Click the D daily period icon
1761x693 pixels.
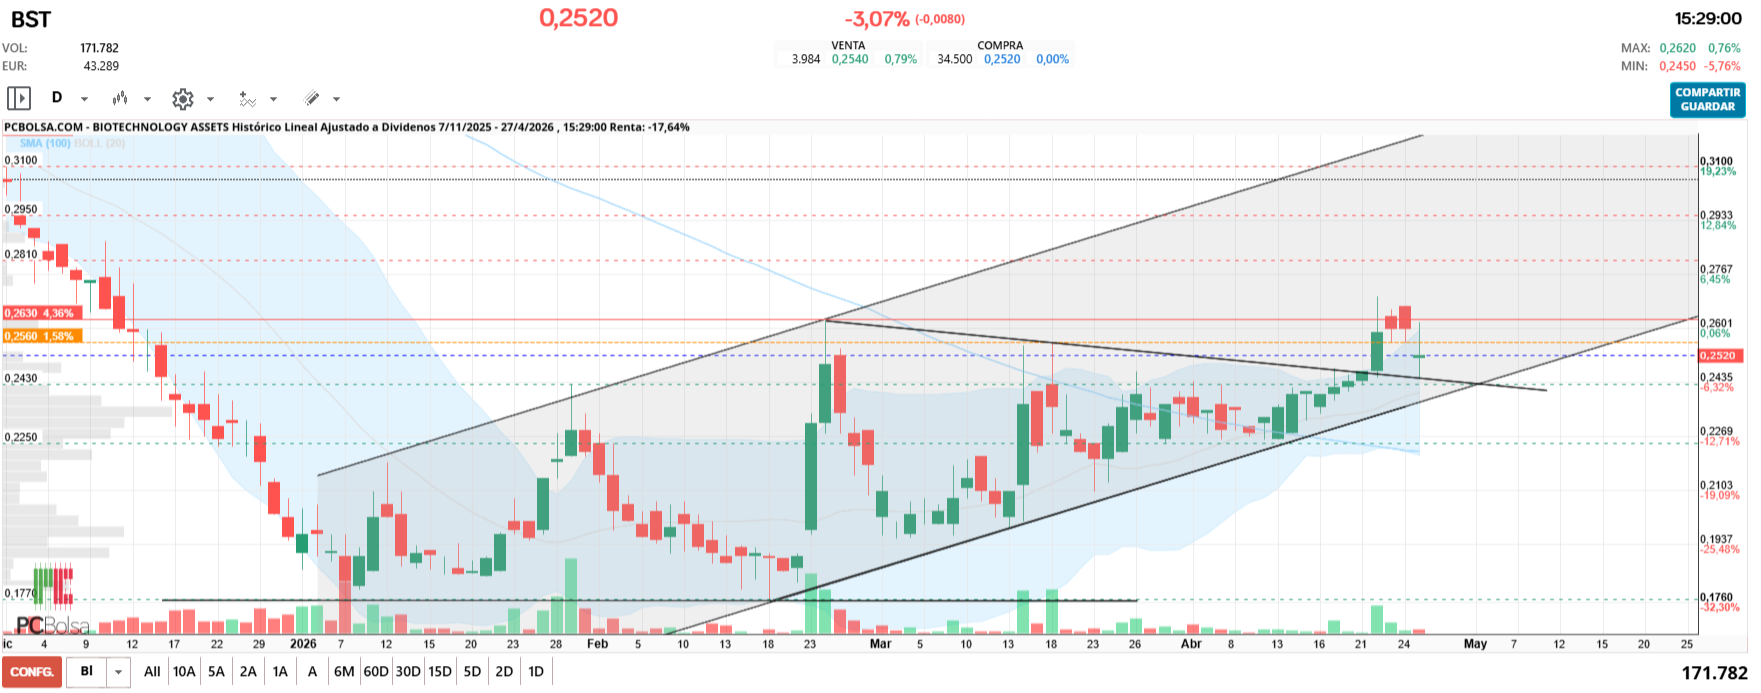pos(57,98)
